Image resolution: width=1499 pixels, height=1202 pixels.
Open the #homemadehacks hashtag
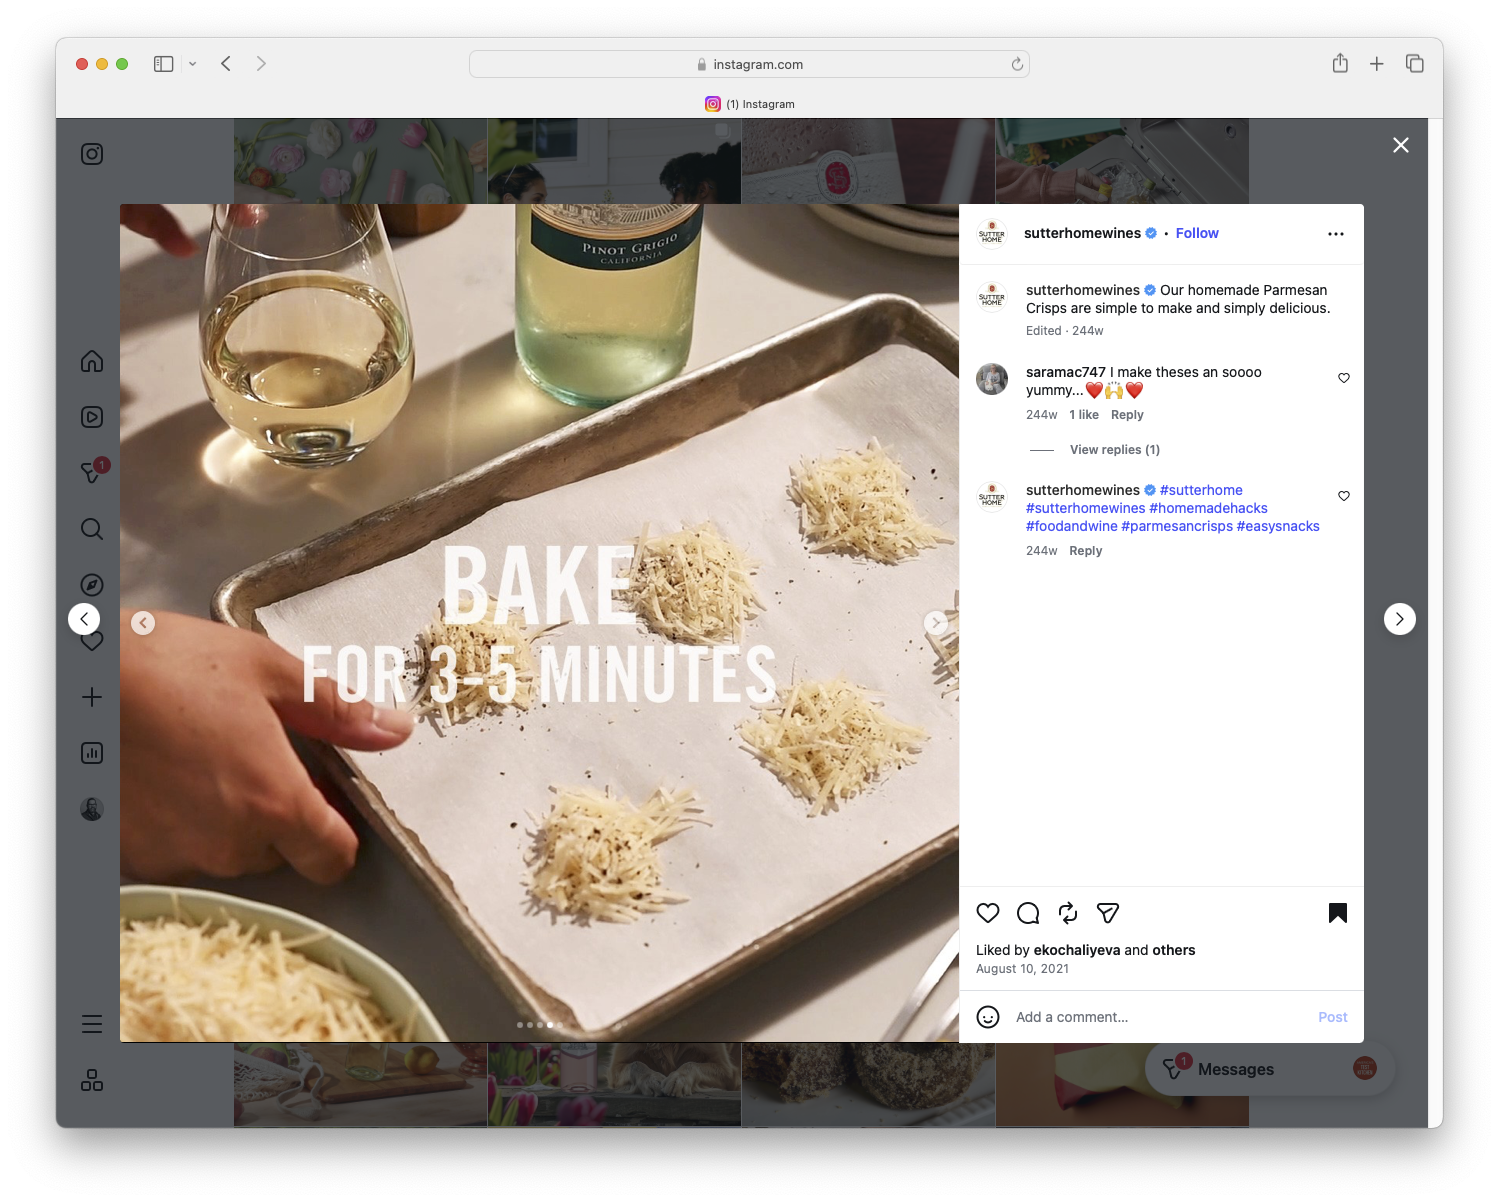point(1208,508)
